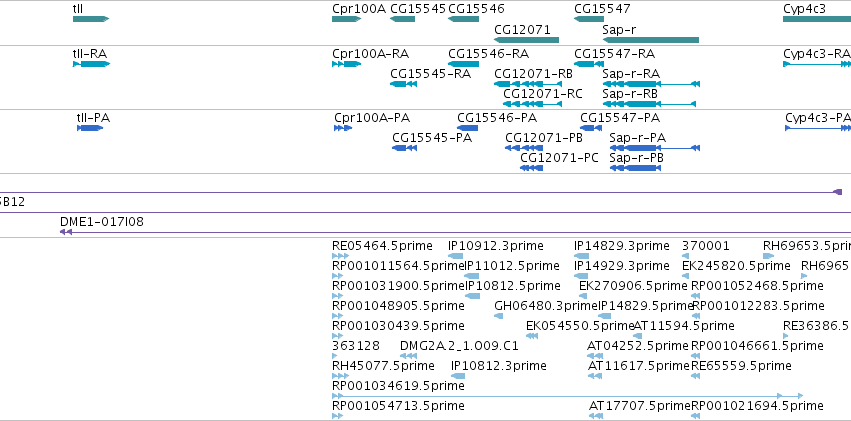Image resolution: width=851 pixels, height=421 pixels.
Task: Select the GH06480.3prime EST
Action: point(499,316)
